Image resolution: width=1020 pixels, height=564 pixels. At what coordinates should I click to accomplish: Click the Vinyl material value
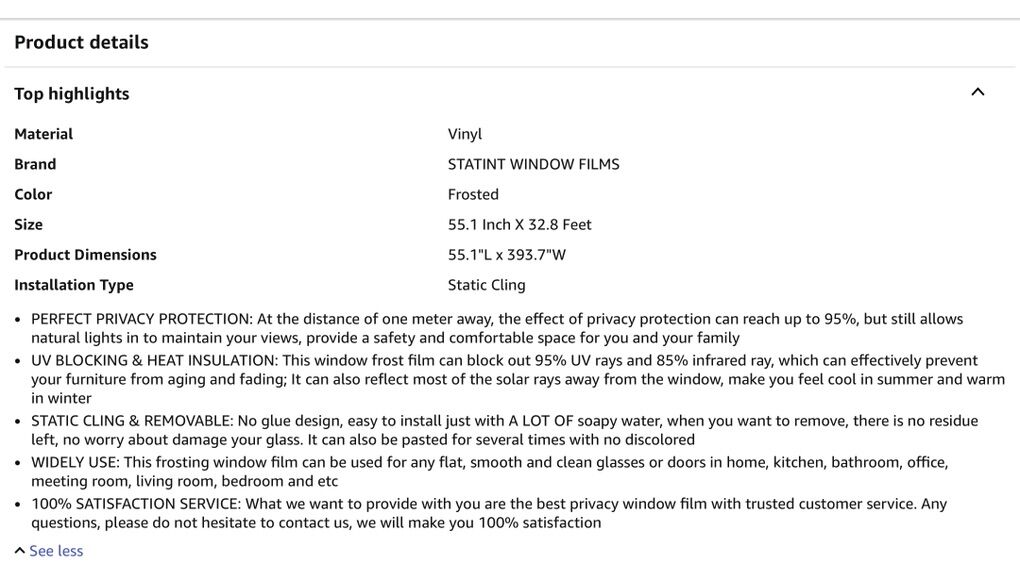click(465, 134)
